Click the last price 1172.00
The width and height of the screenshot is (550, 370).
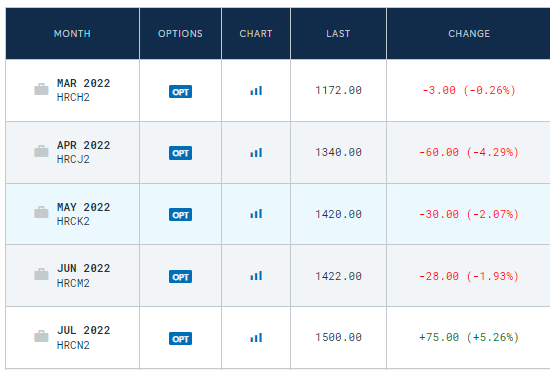(338, 90)
